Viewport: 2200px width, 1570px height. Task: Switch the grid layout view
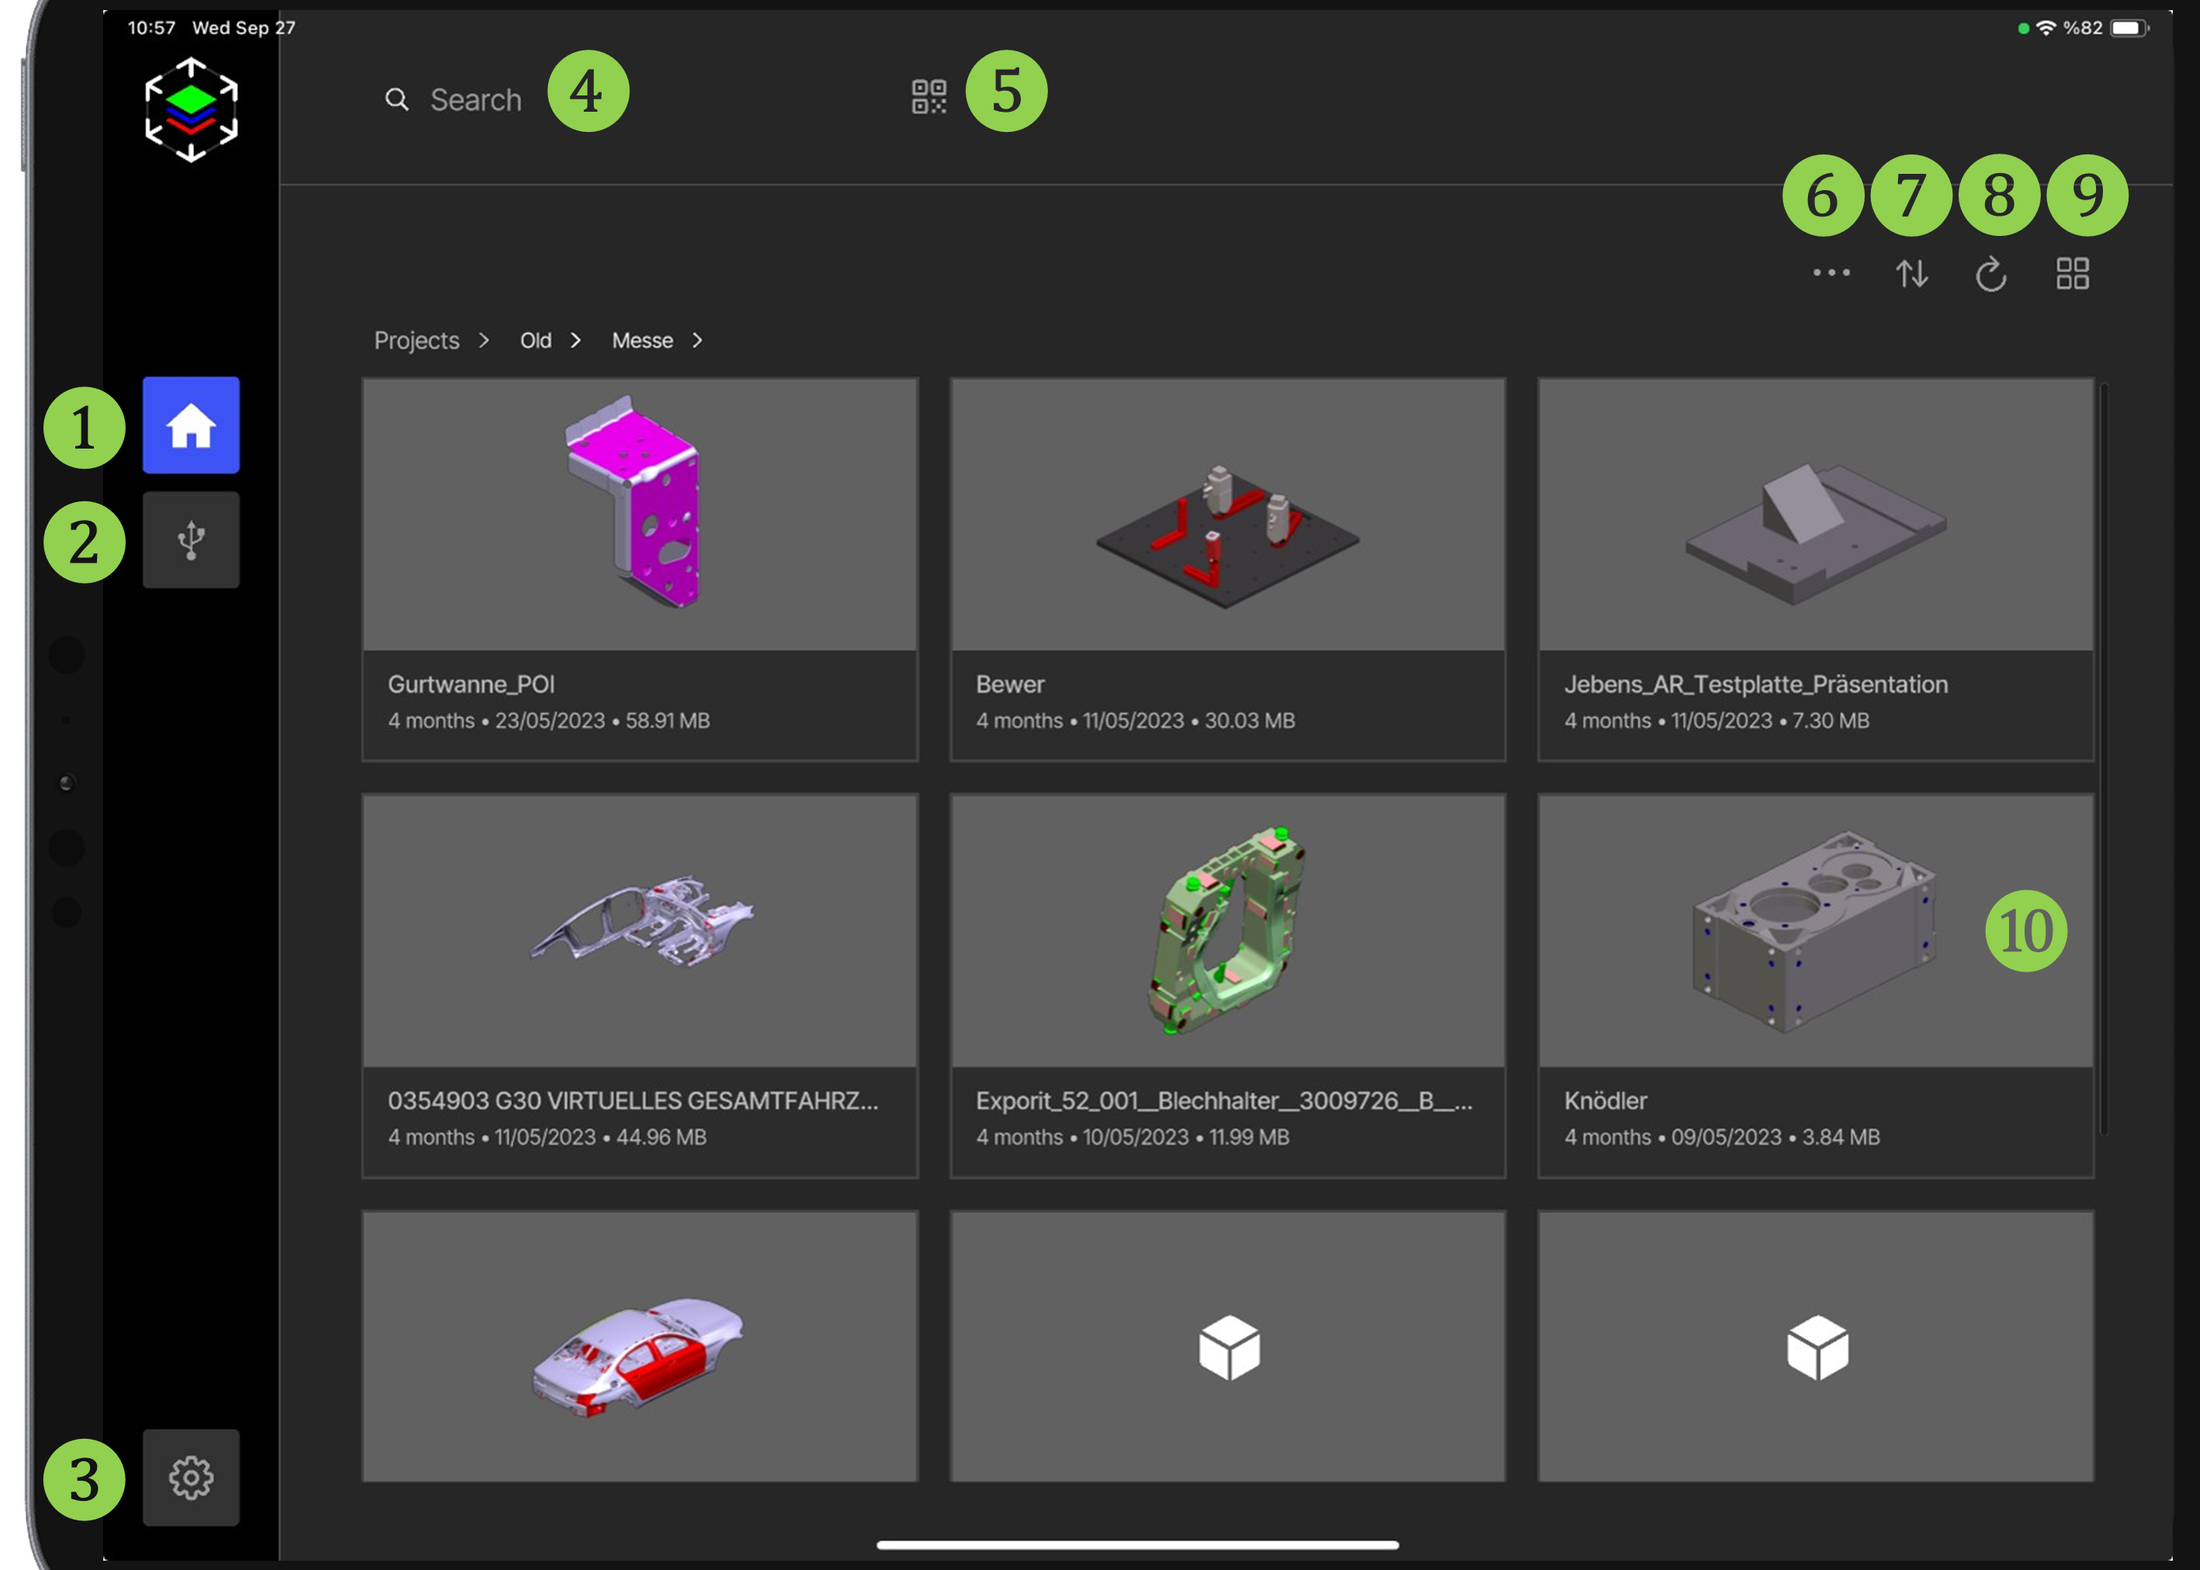(x=2072, y=273)
